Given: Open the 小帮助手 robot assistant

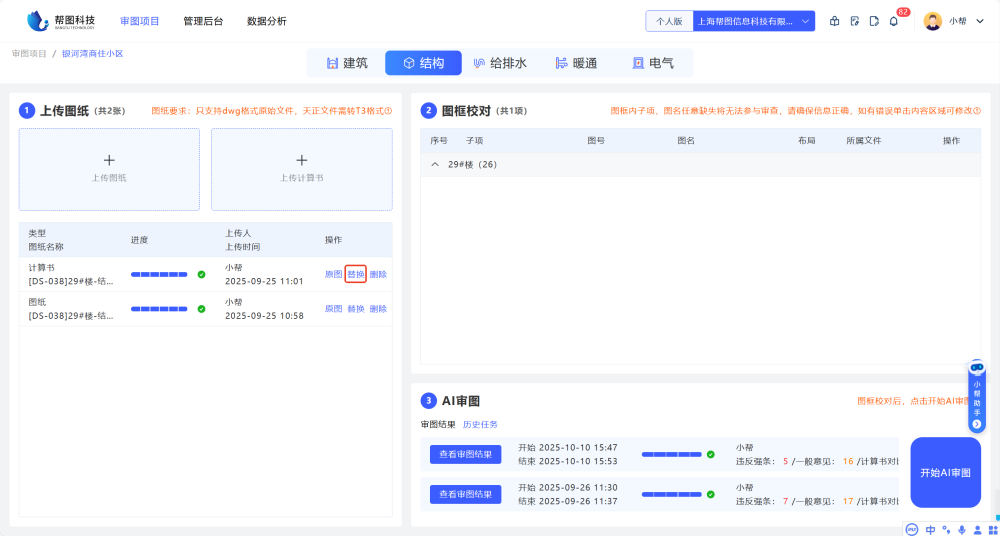Looking at the screenshot, I should (x=977, y=396).
